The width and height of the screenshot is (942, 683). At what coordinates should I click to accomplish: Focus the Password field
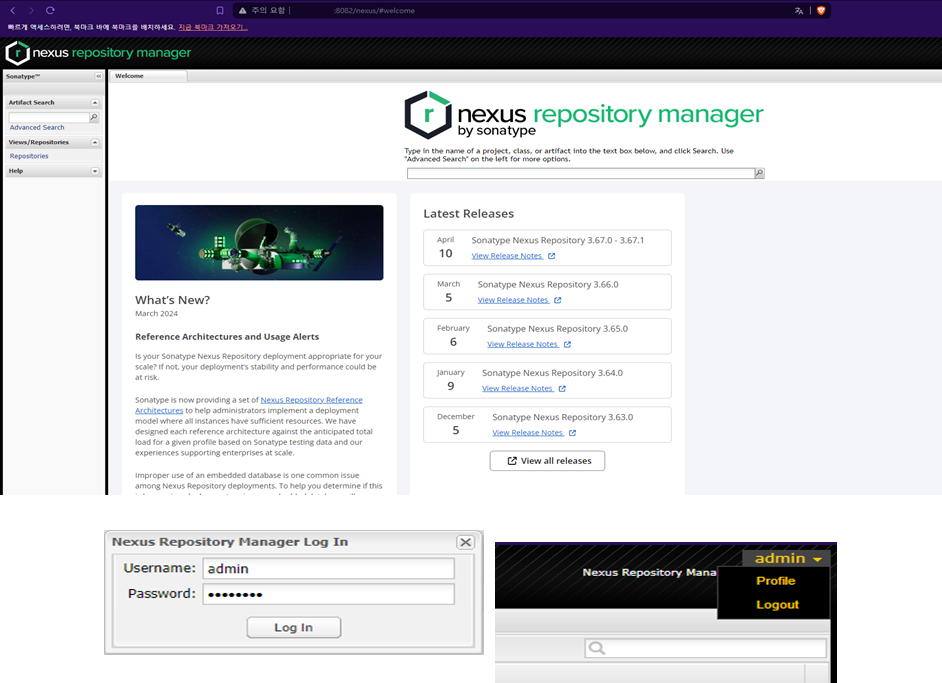coord(329,594)
